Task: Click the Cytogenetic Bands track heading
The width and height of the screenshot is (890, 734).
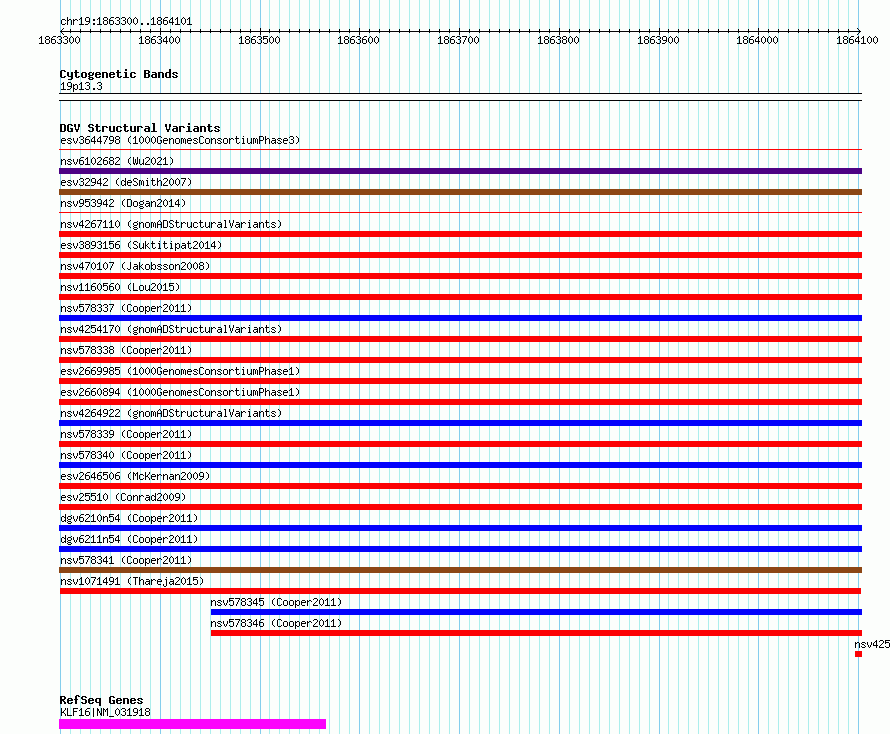Action: point(119,74)
